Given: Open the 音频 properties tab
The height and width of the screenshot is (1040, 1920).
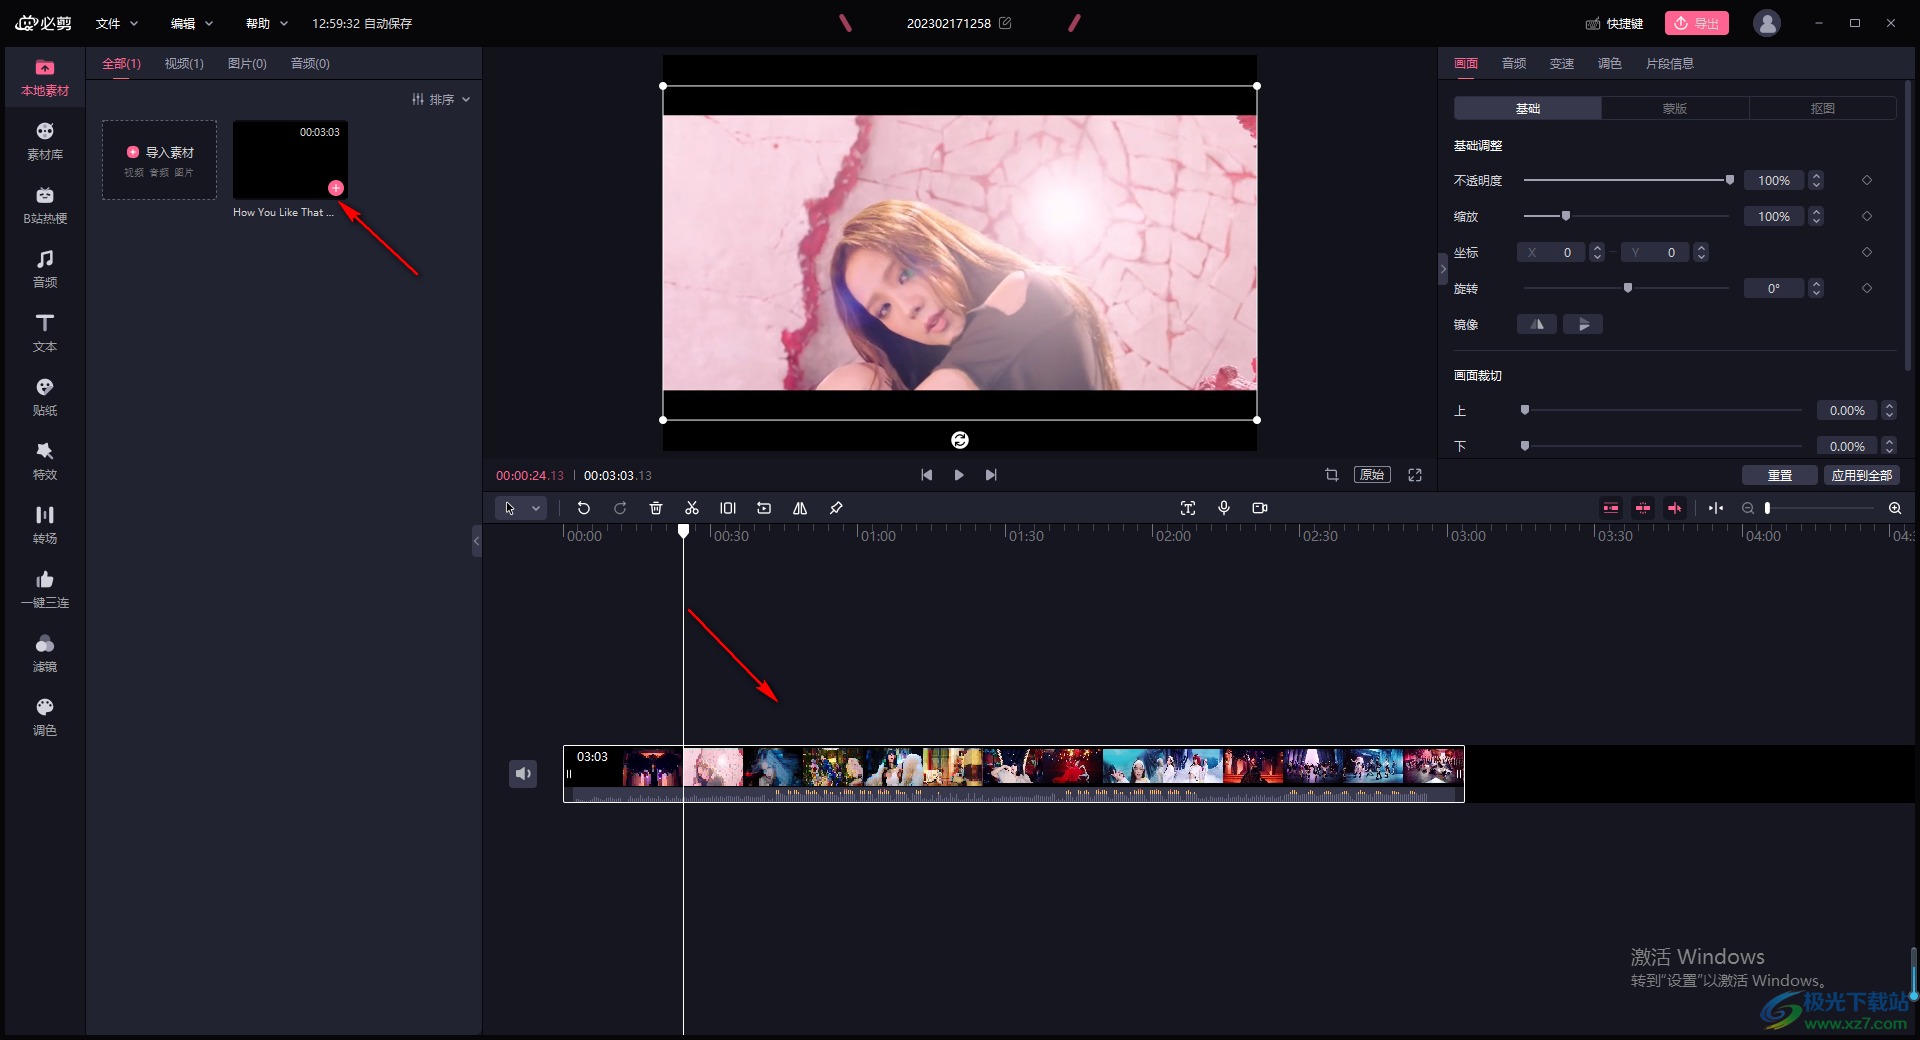Looking at the screenshot, I should click(x=1514, y=63).
